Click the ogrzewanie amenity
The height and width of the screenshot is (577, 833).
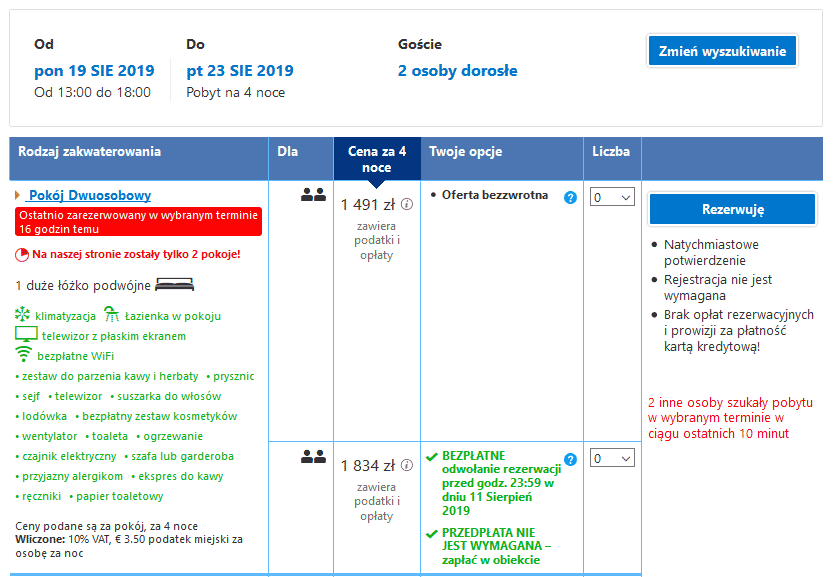click(x=173, y=437)
